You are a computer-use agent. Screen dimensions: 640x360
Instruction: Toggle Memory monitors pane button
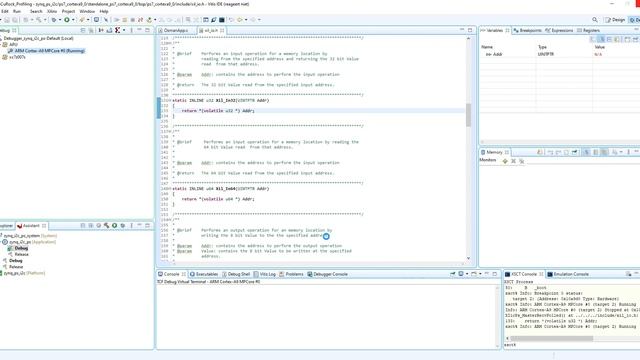[x=587, y=152]
